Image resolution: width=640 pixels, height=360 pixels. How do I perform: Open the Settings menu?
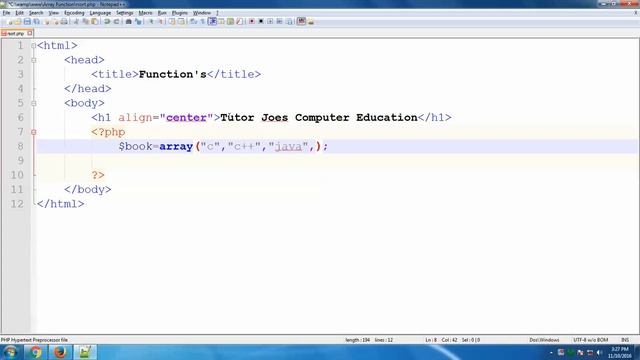tap(124, 13)
